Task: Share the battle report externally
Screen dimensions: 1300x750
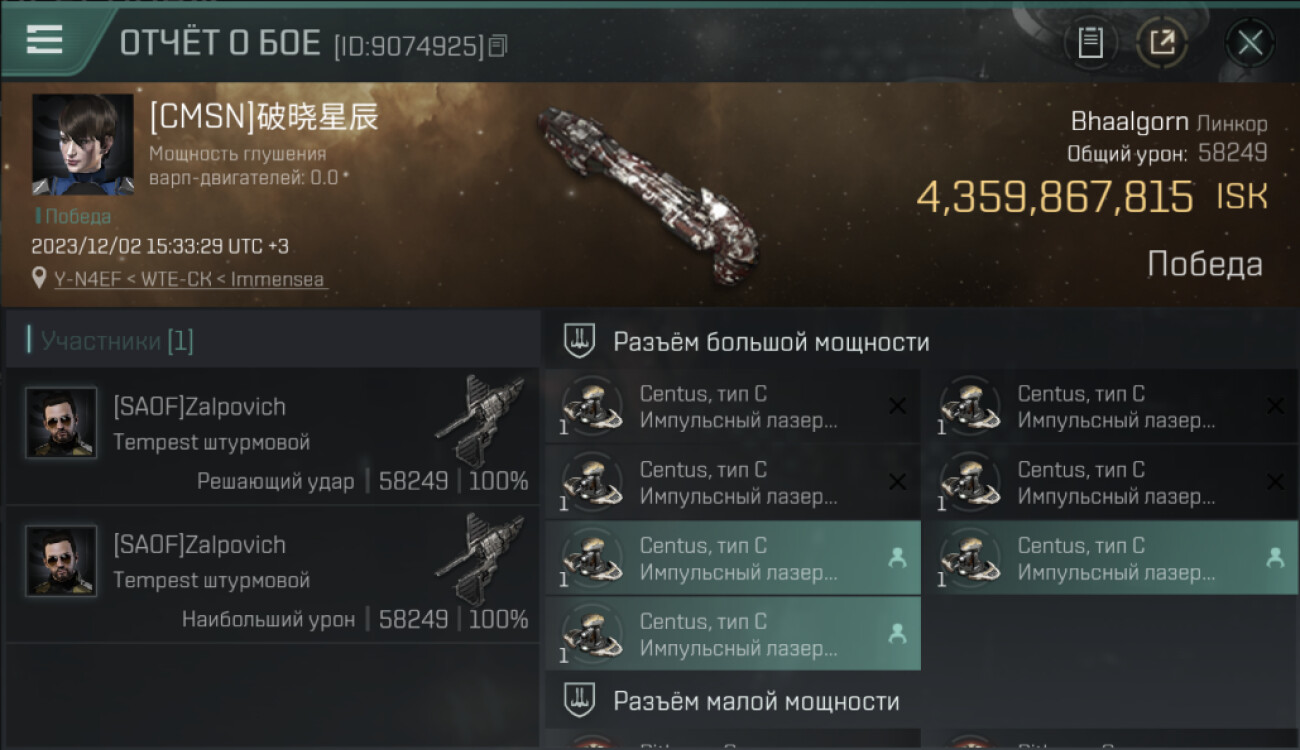Action: click(1162, 43)
